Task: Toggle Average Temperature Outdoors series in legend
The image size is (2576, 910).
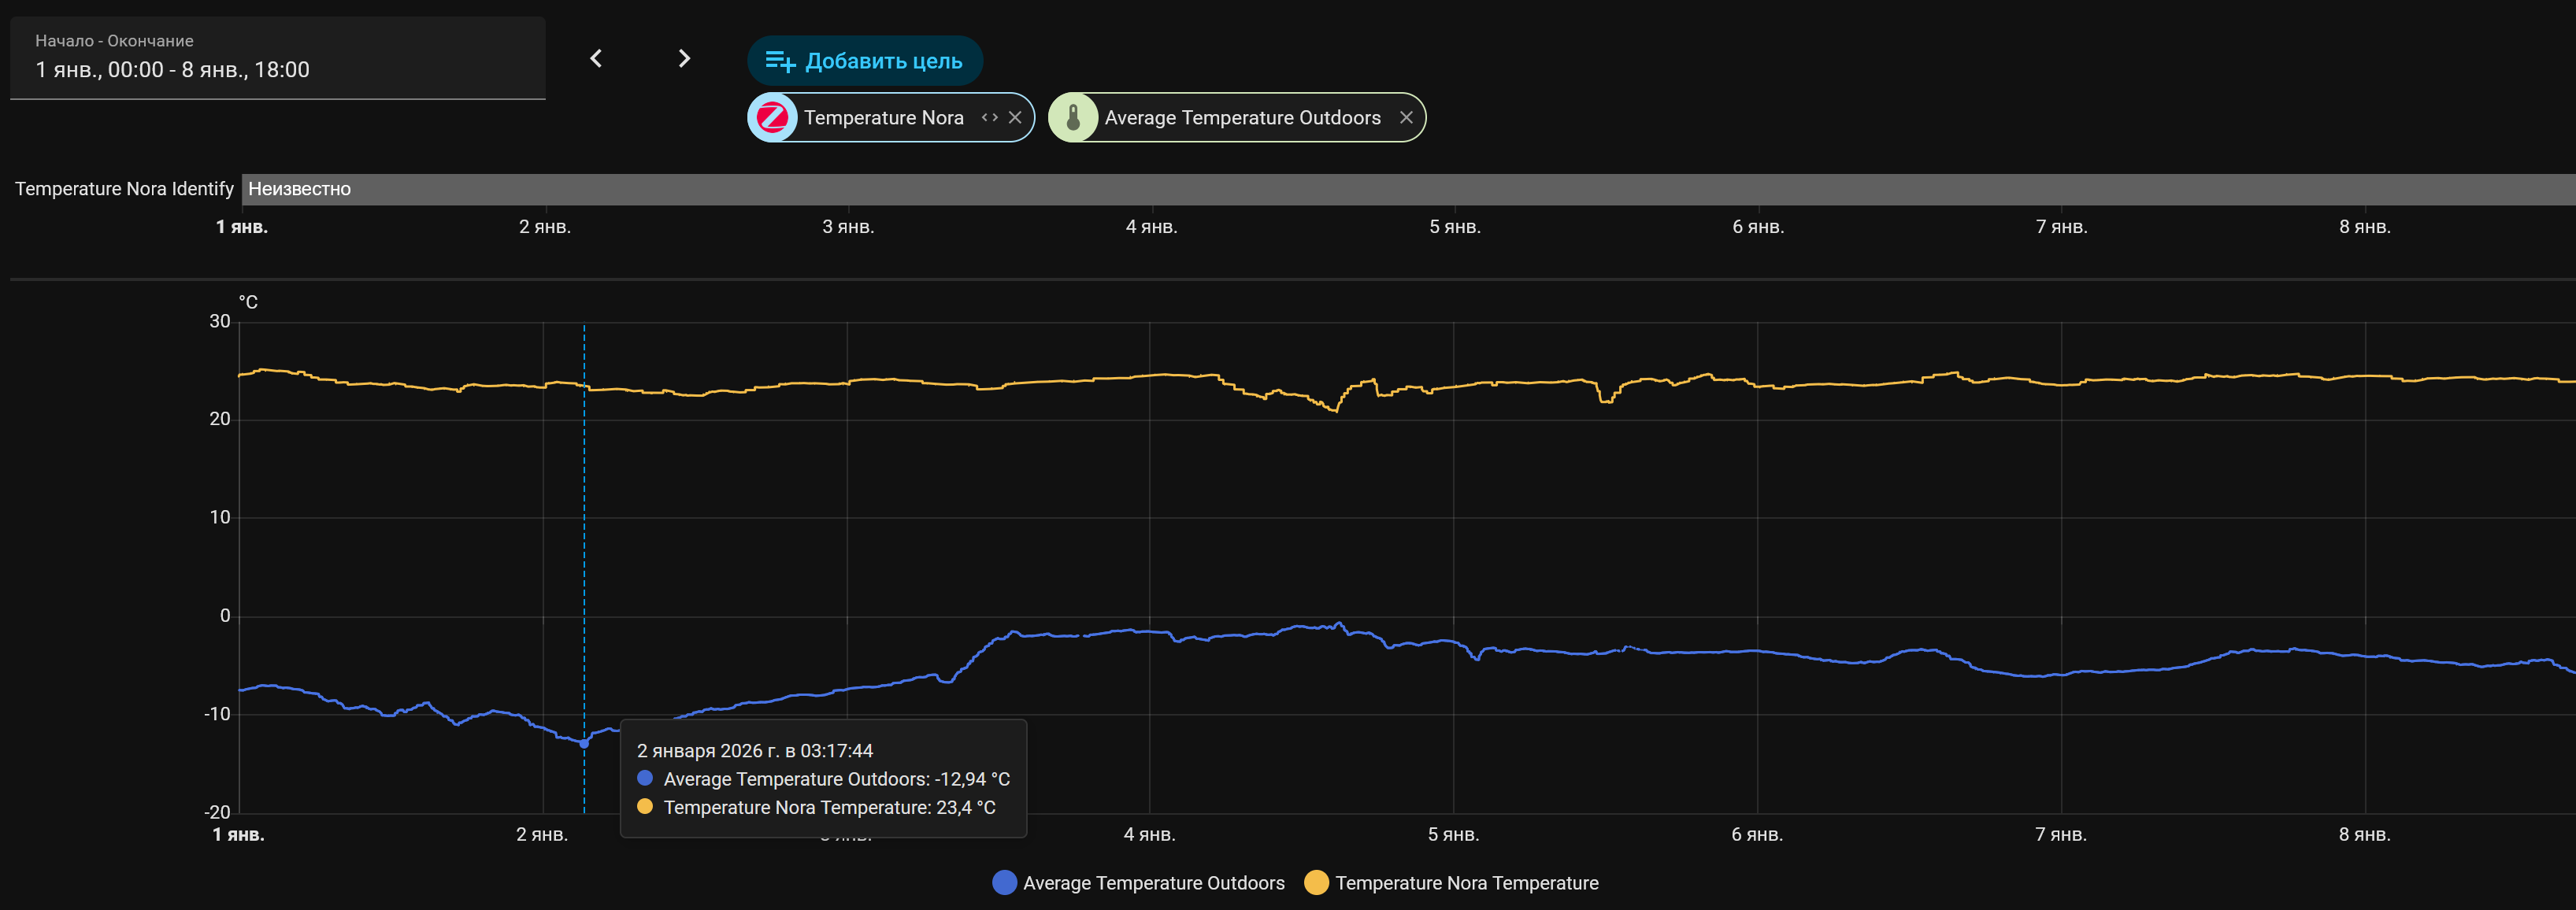Action: click(1153, 883)
